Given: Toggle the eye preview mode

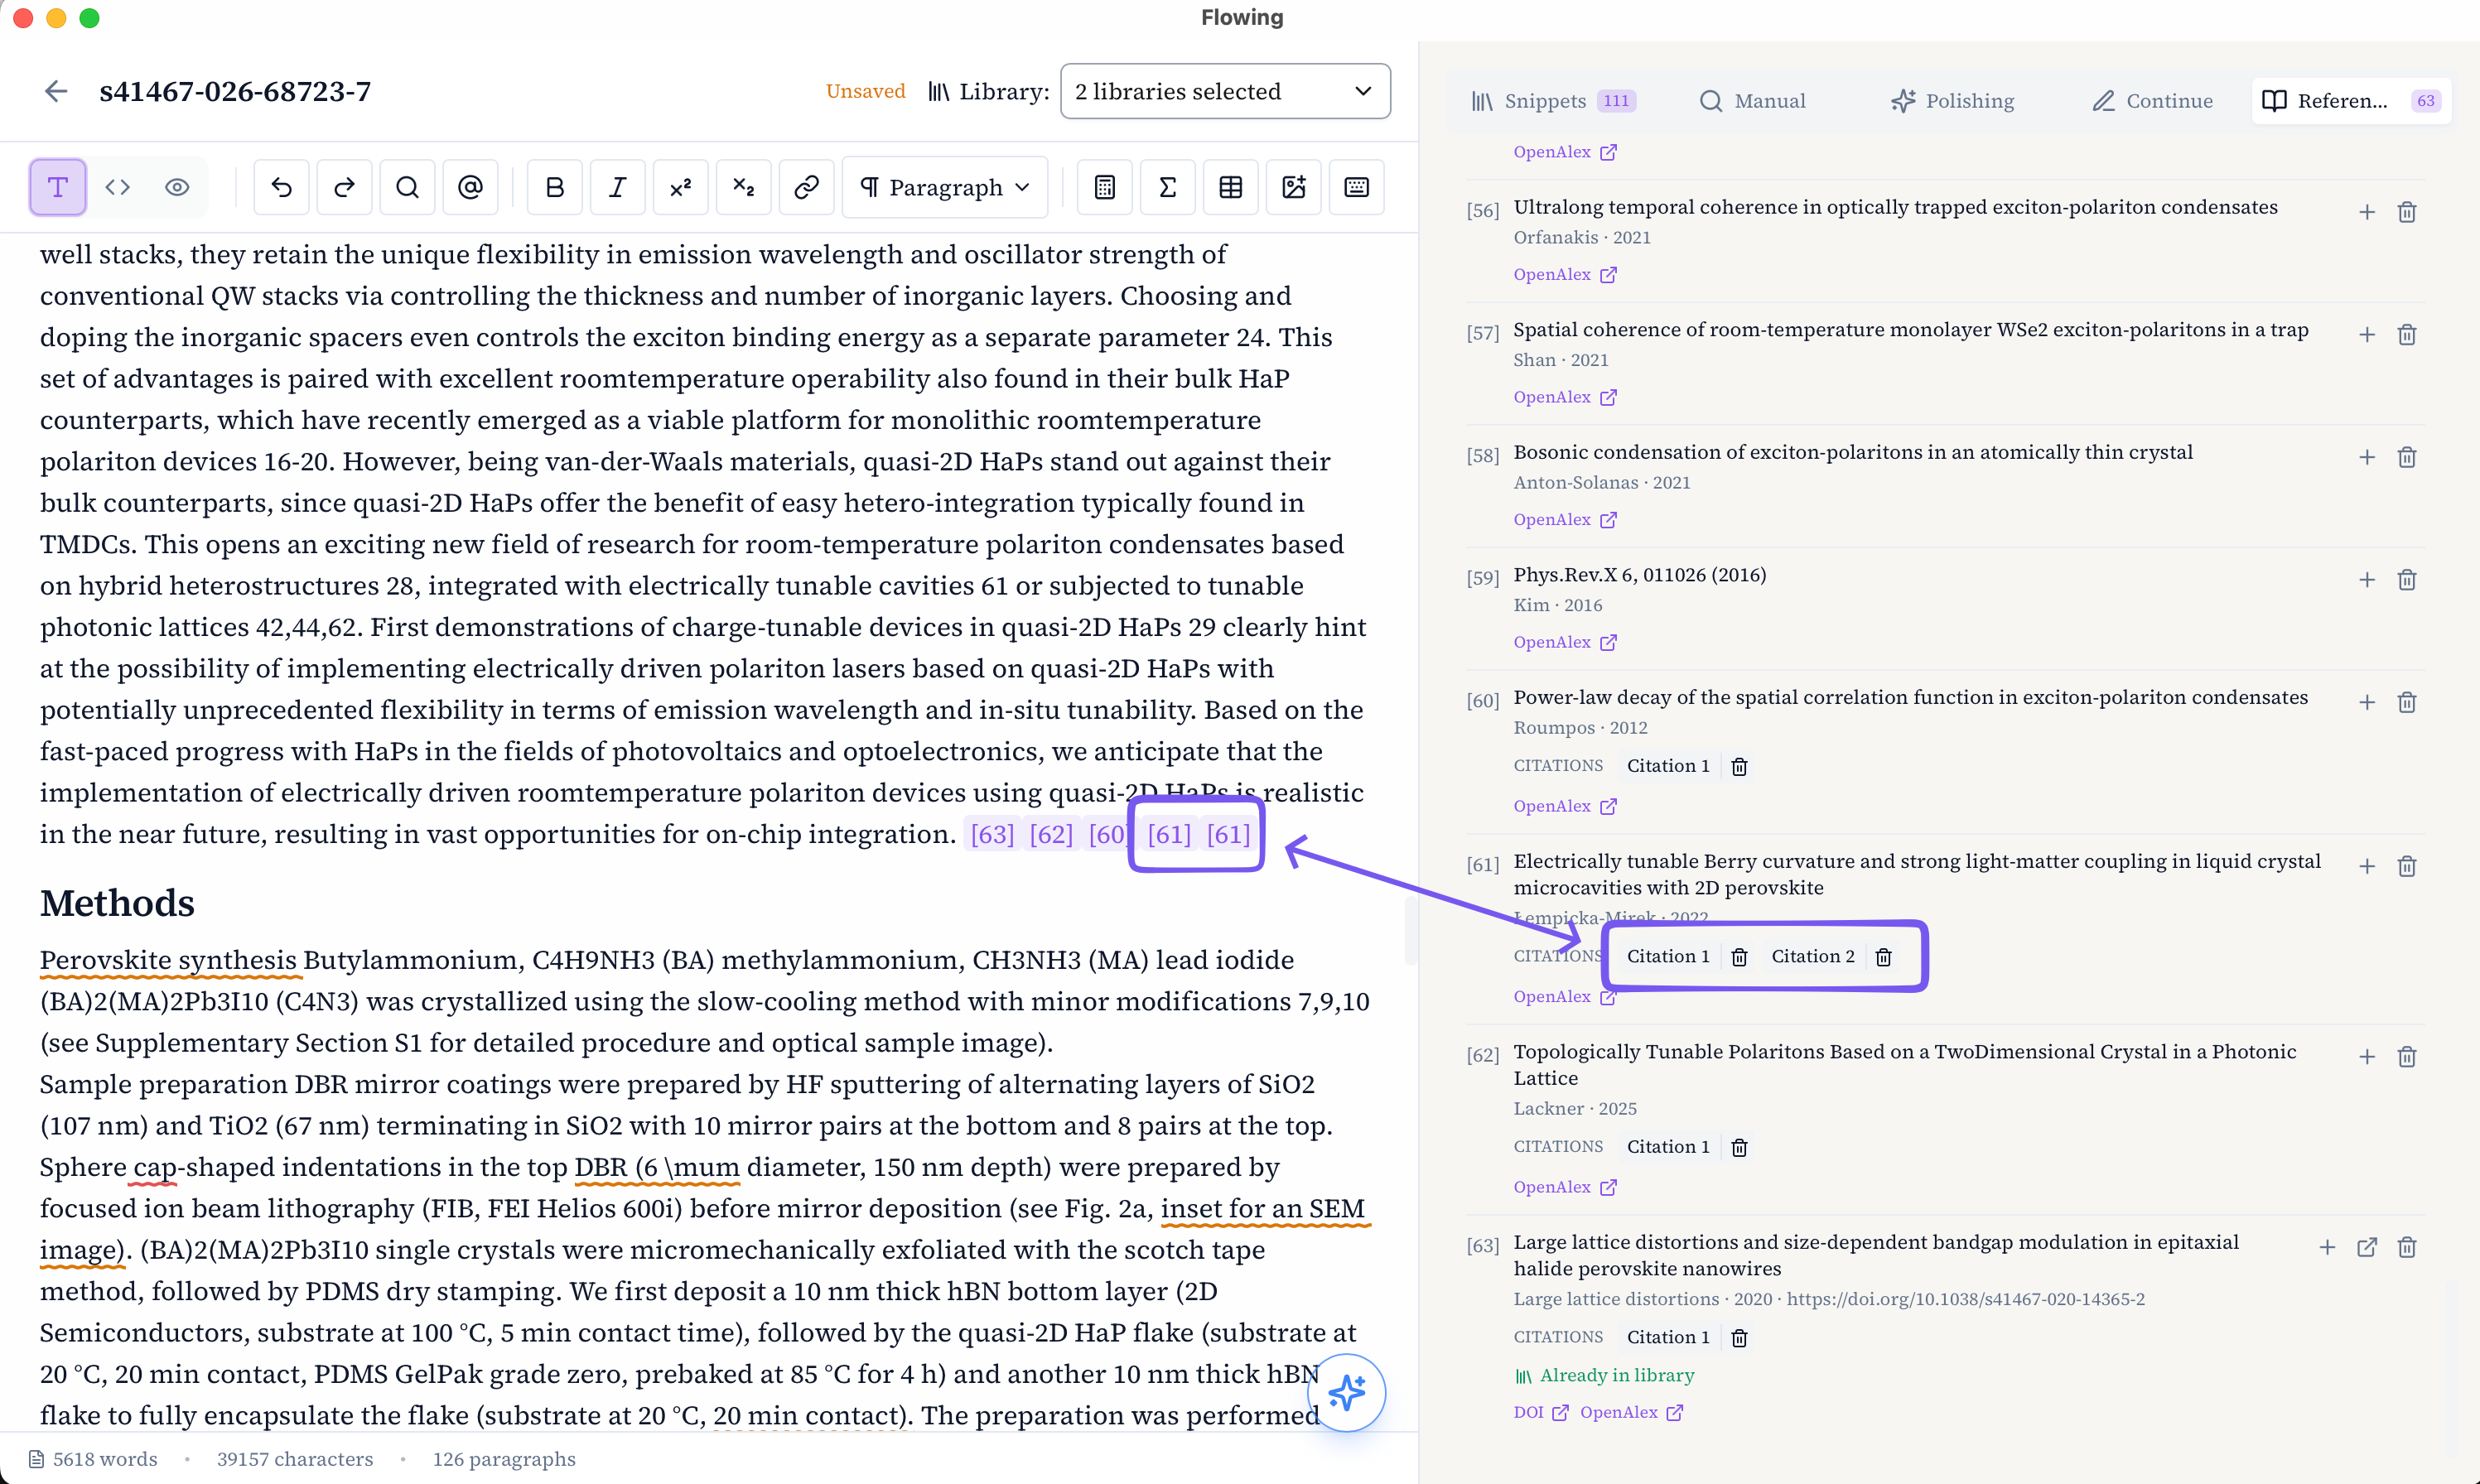Looking at the screenshot, I should [x=177, y=187].
